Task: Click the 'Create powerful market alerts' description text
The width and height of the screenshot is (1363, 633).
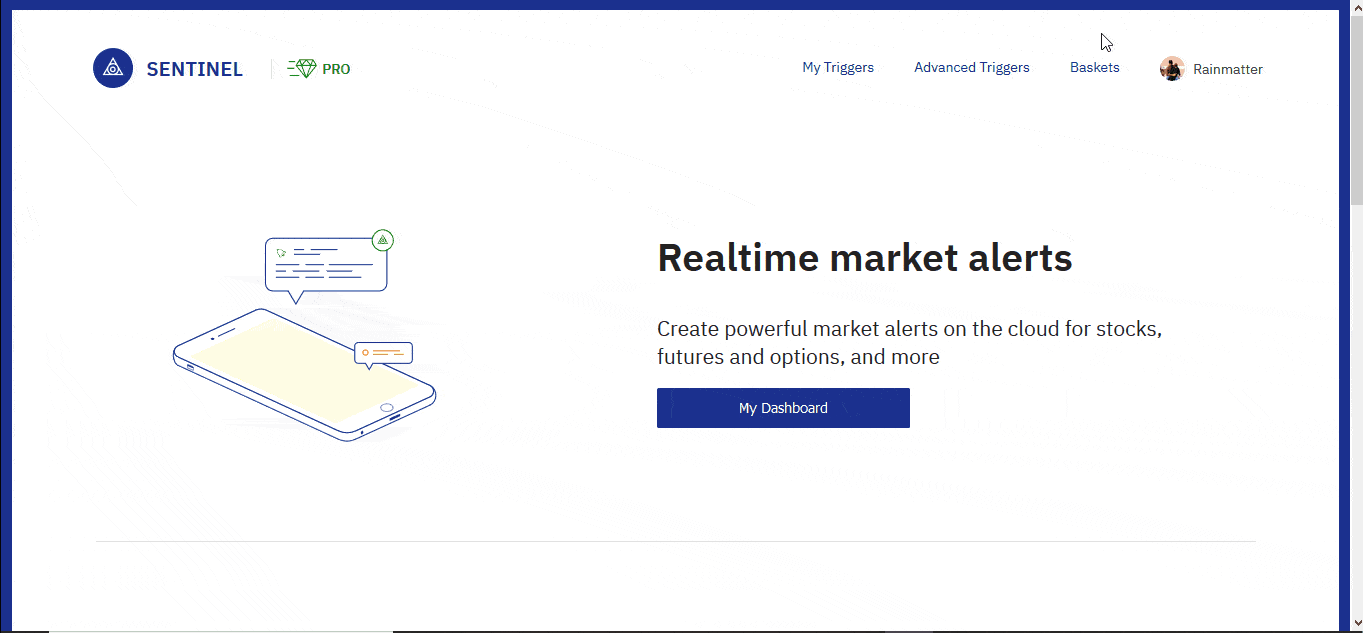Action: click(909, 343)
